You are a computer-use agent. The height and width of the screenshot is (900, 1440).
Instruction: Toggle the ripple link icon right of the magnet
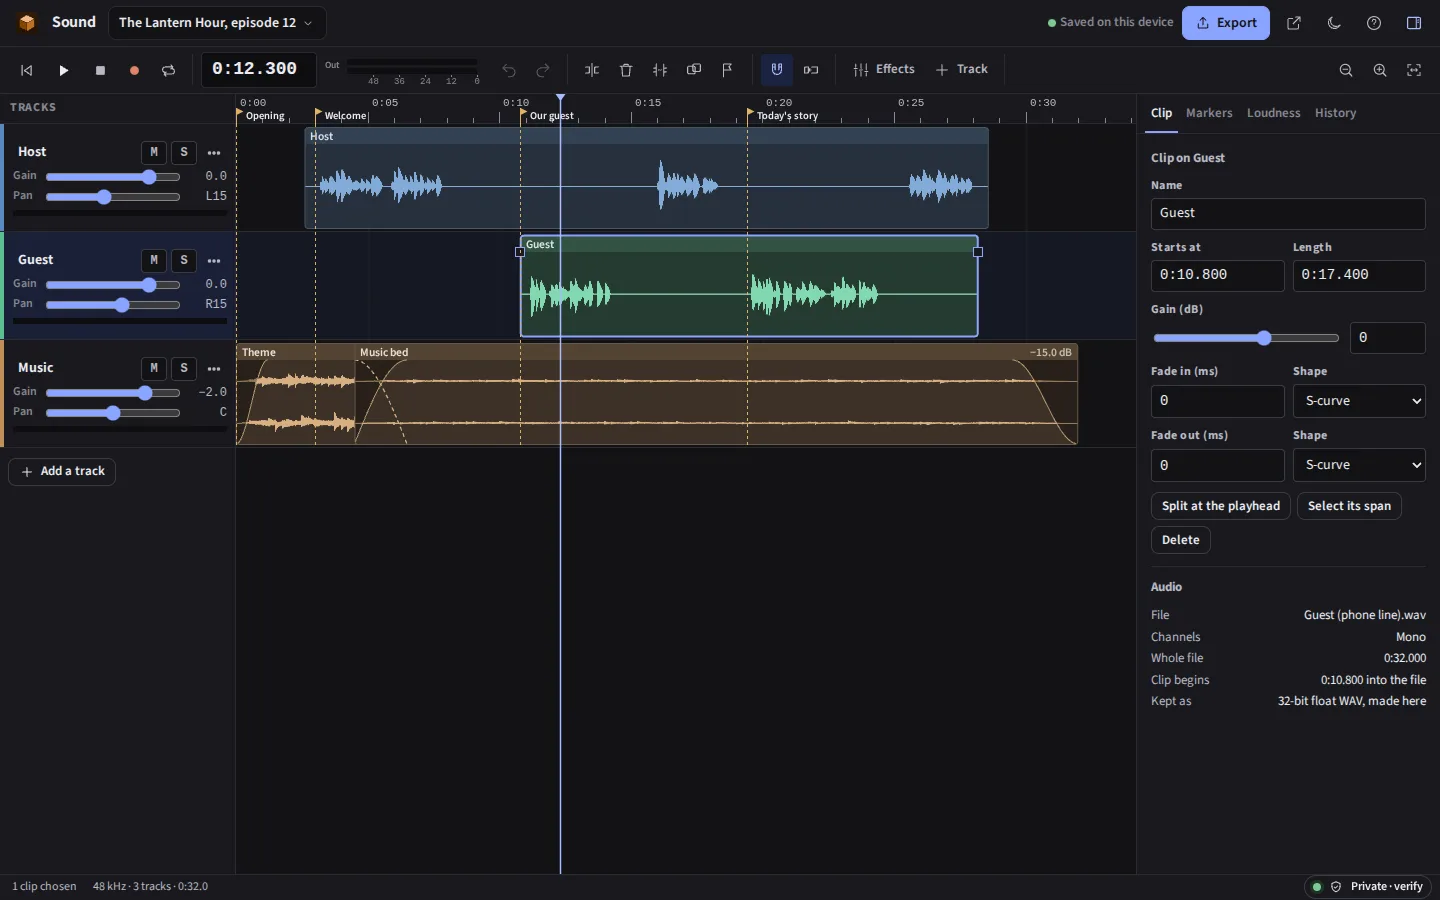tap(811, 70)
